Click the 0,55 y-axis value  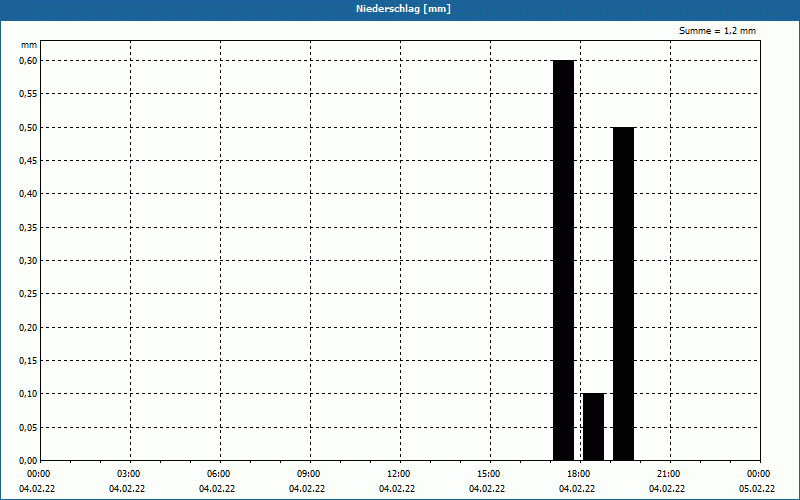pyautogui.click(x=28, y=94)
